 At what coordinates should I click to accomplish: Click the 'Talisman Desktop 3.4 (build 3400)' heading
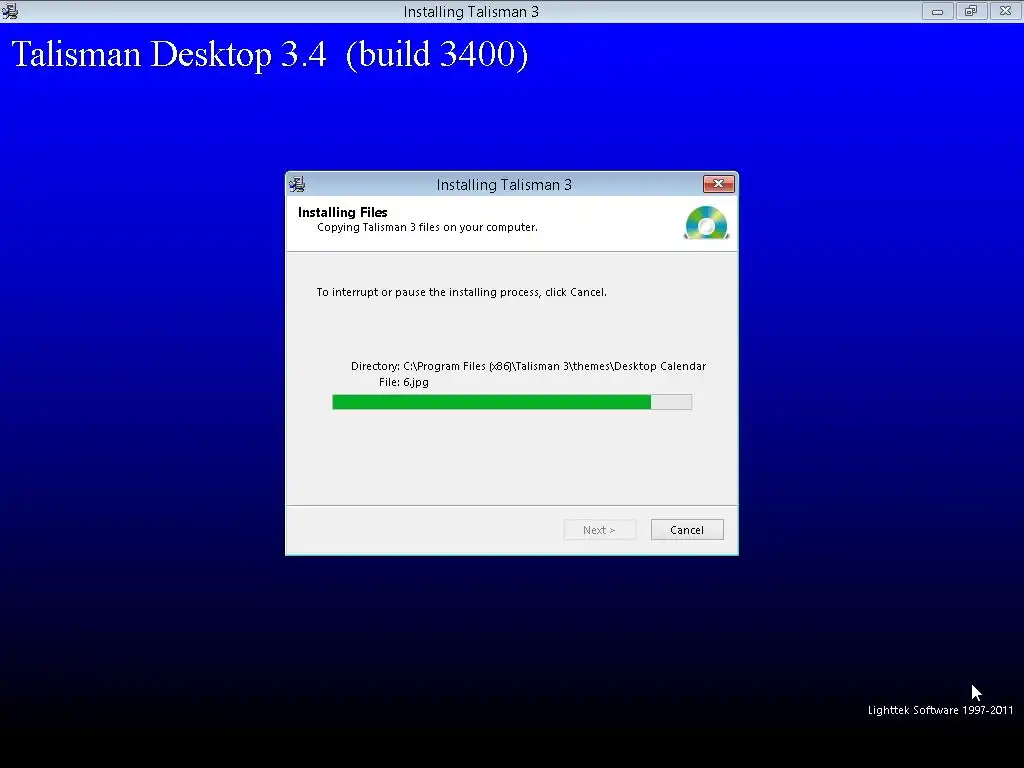[x=270, y=54]
